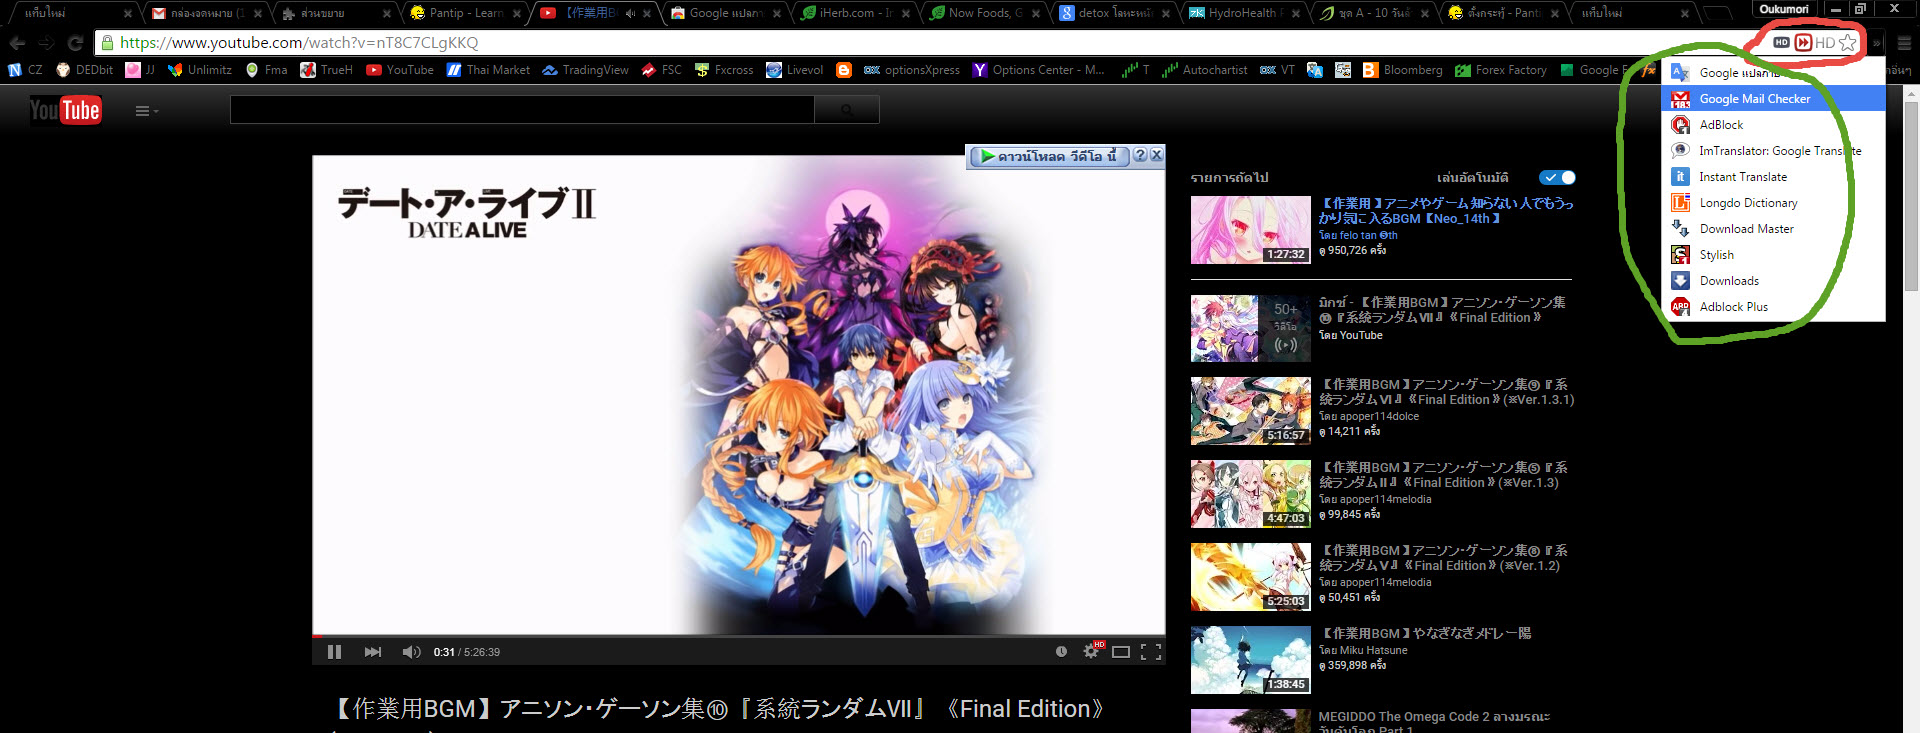This screenshot has width=1920, height=733.
Task: Open the 1:27:32 Neo_14th BGM thumbnail
Action: tap(1250, 230)
